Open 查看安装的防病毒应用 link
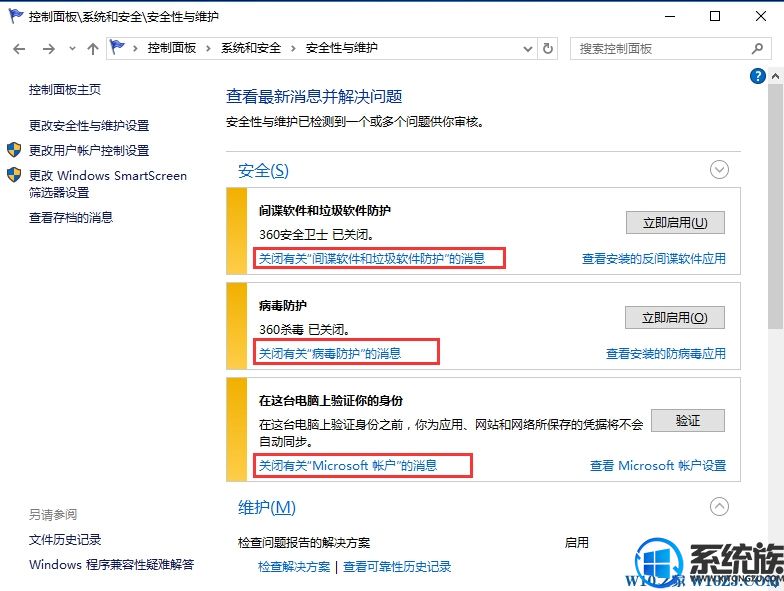 click(666, 354)
